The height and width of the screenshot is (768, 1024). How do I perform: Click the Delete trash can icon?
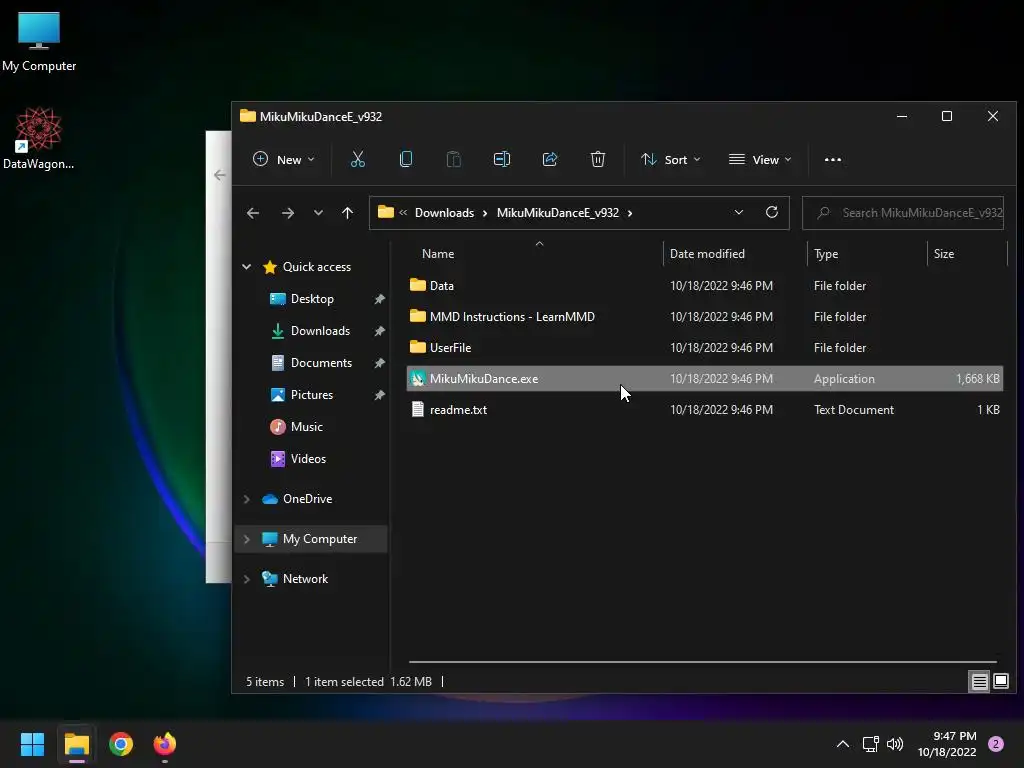tap(598, 159)
